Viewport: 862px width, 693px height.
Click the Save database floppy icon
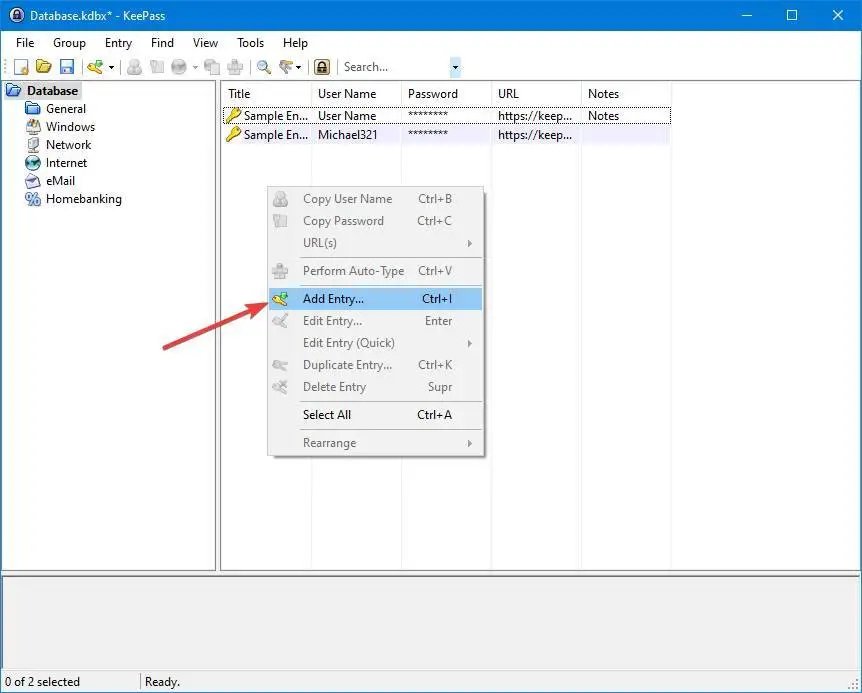point(67,67)
